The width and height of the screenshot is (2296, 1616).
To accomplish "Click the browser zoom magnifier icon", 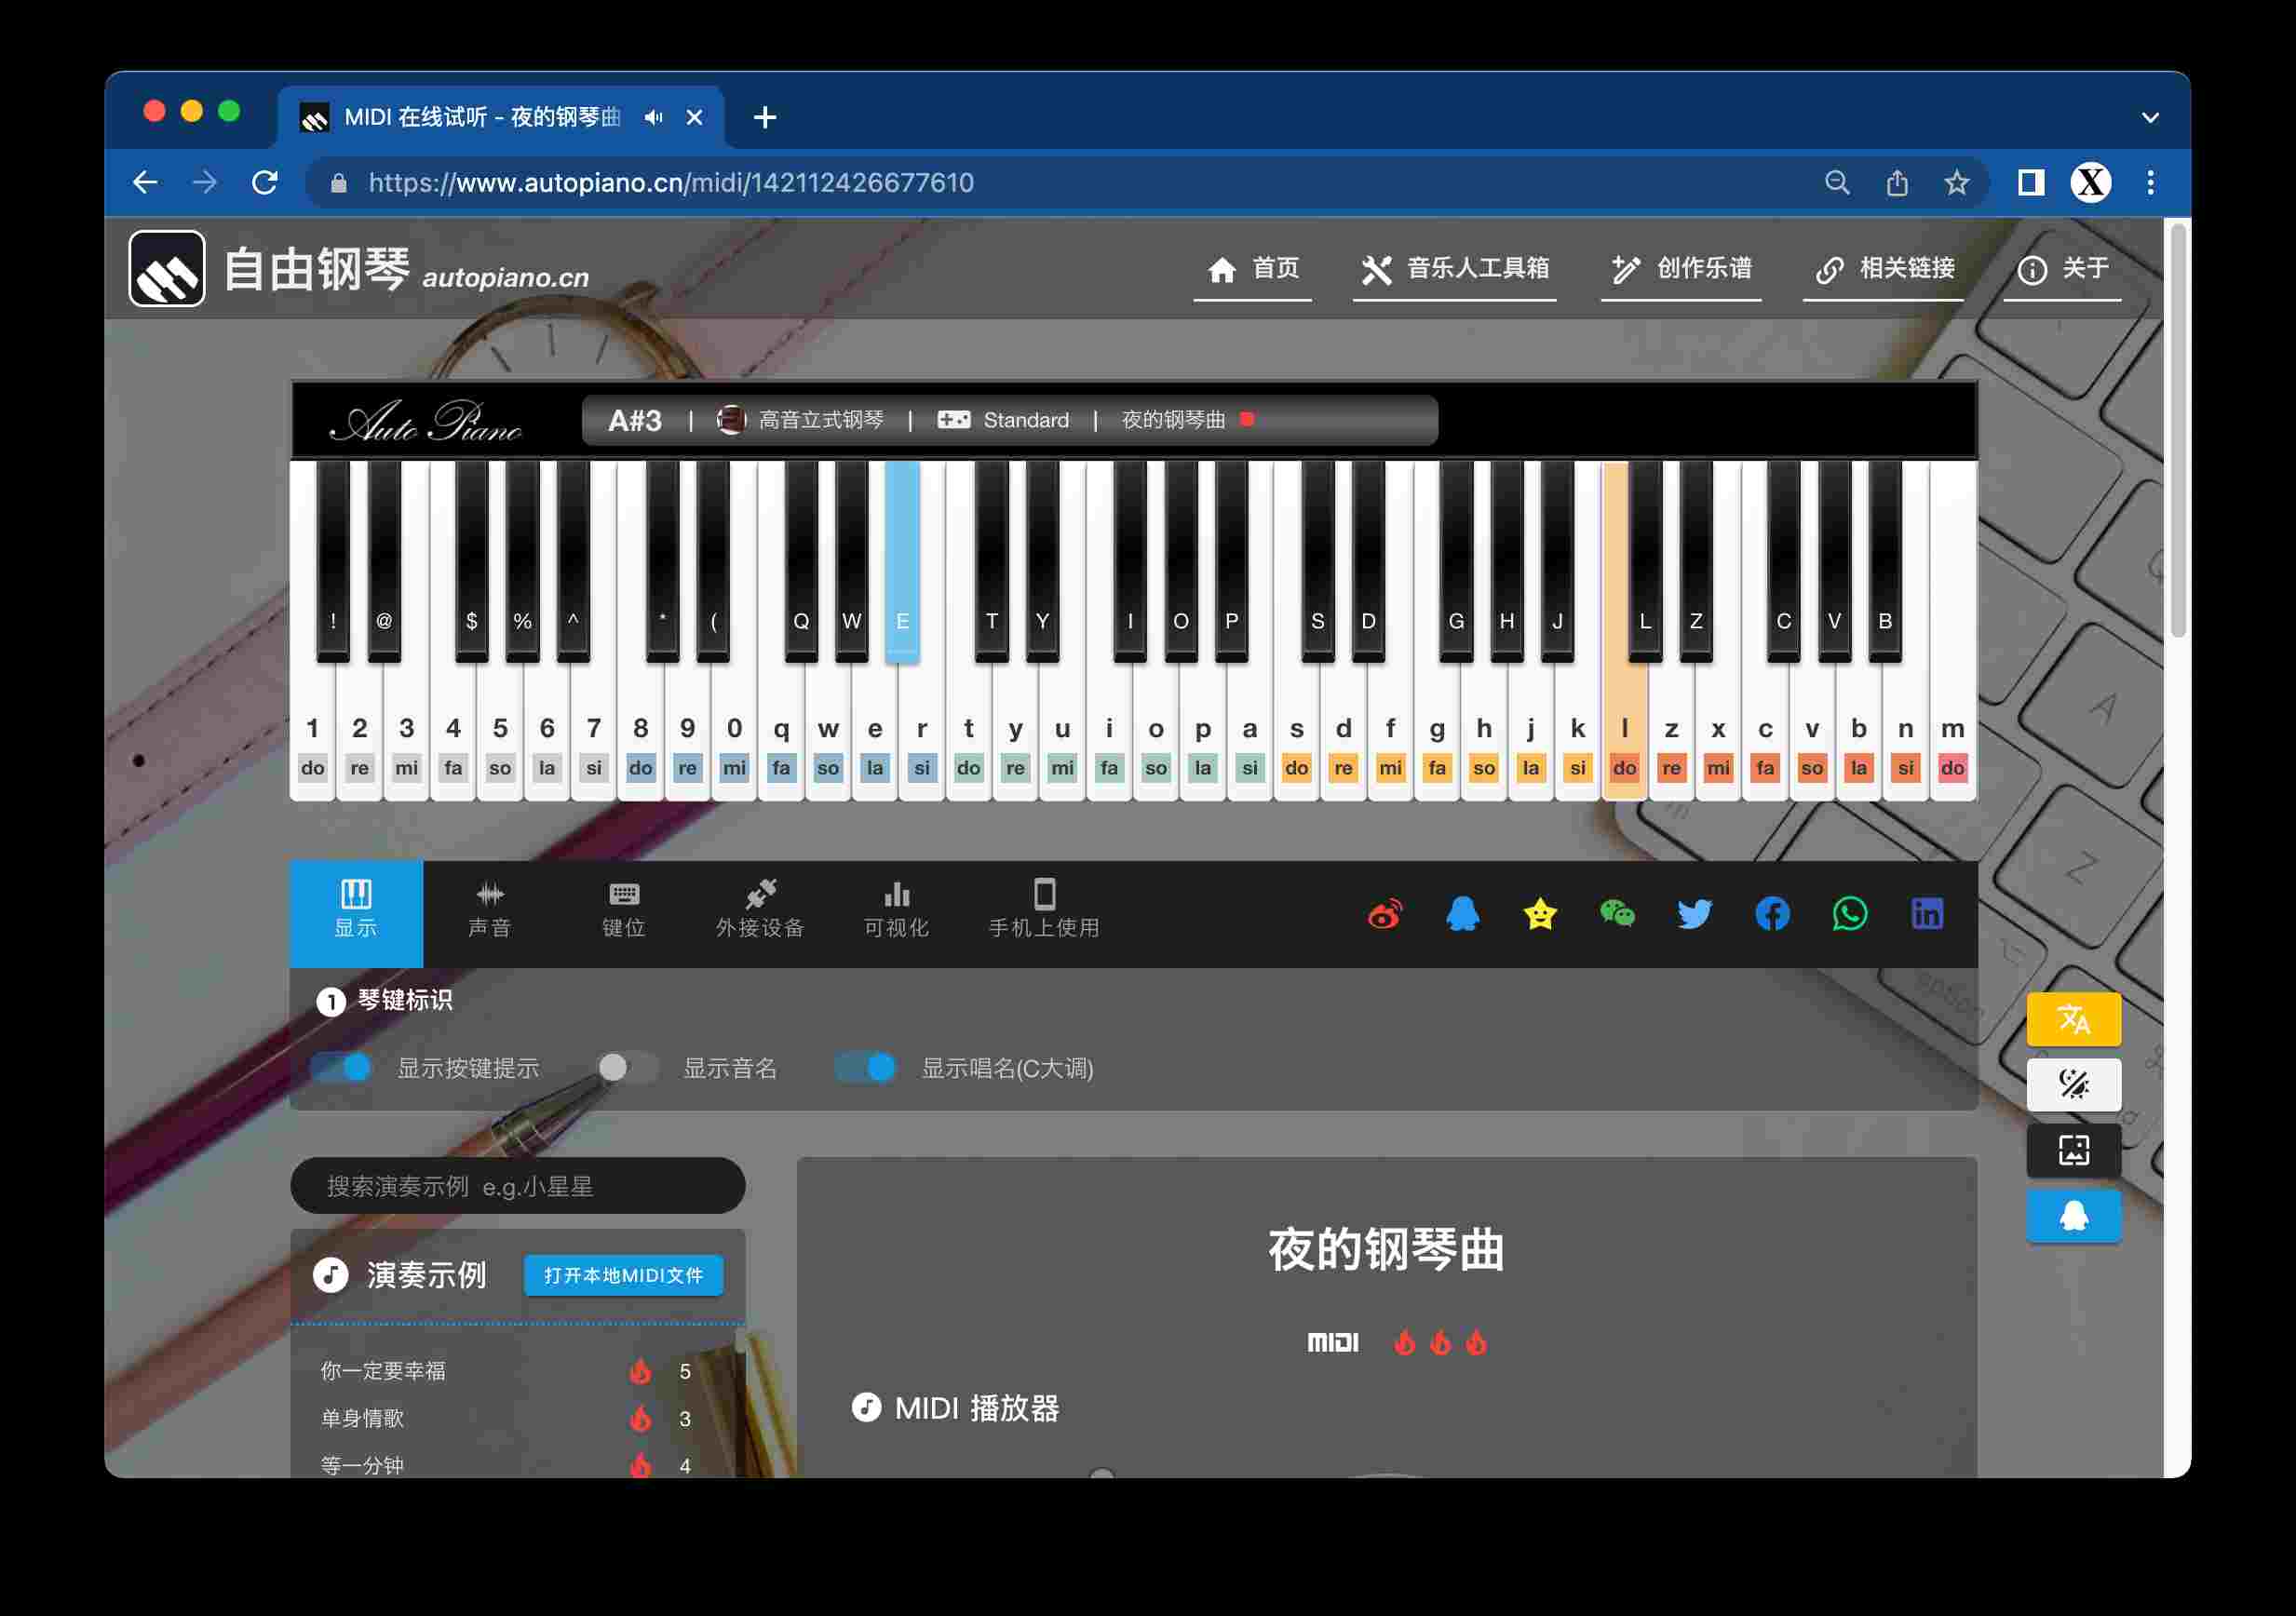I will pos(1837,183).
